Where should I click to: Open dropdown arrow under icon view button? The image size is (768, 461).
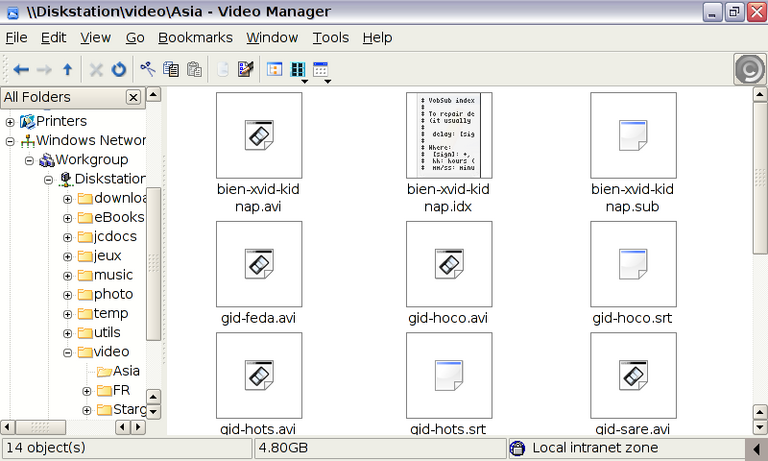click(x=304, y=81)
